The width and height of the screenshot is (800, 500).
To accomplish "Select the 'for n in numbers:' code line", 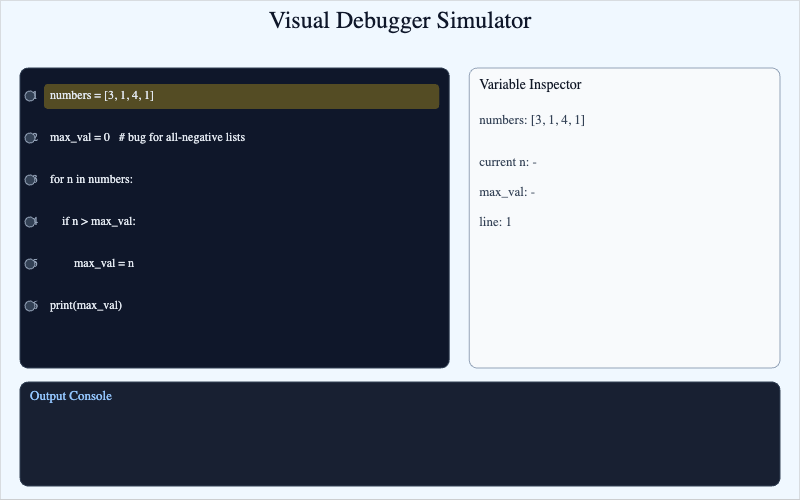I will tap(91, 179).
